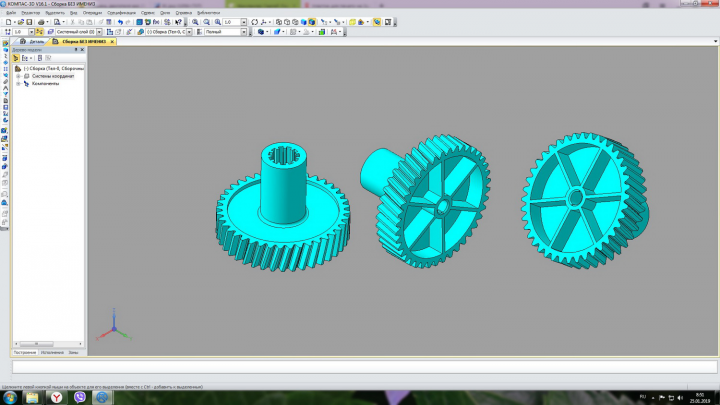Click the Open file folder icon

pos(21,22)
